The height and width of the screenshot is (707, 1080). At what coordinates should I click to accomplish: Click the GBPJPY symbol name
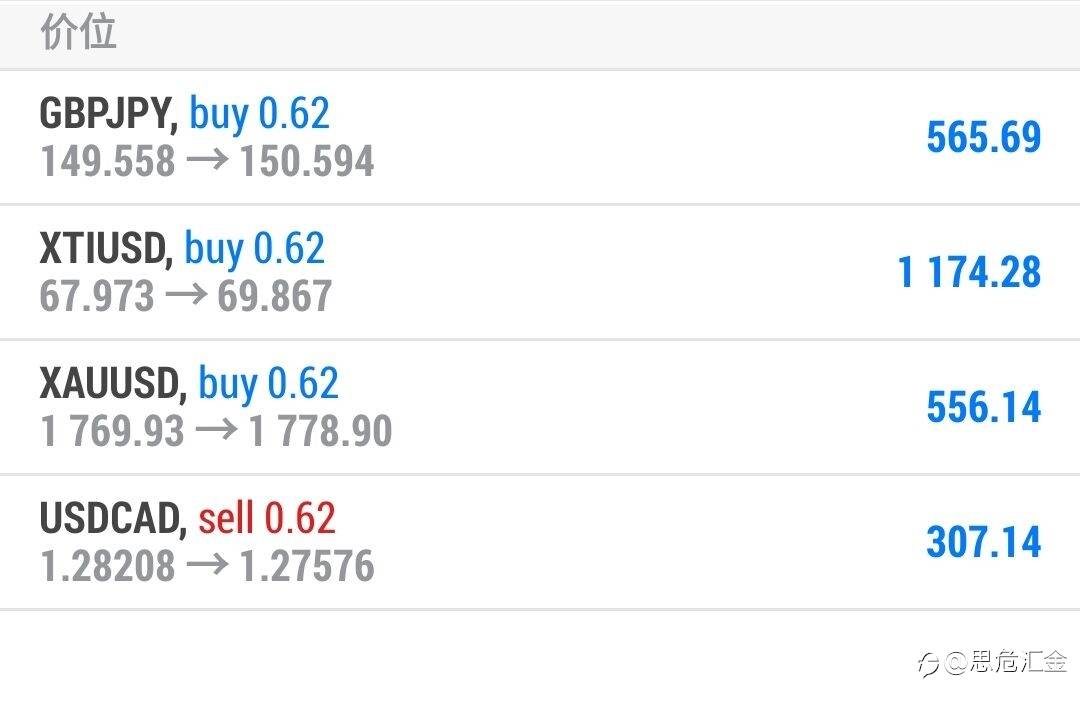click(109, 114)
